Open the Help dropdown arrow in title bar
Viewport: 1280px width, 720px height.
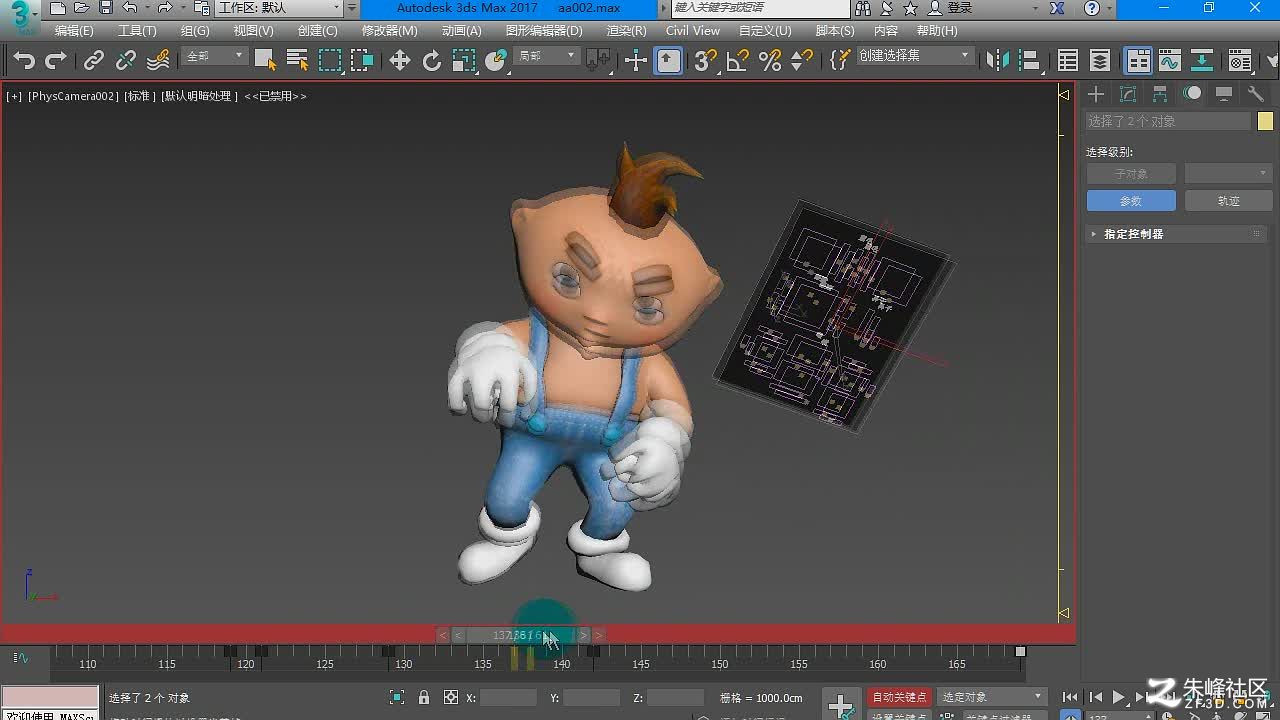click(1111, 8)
